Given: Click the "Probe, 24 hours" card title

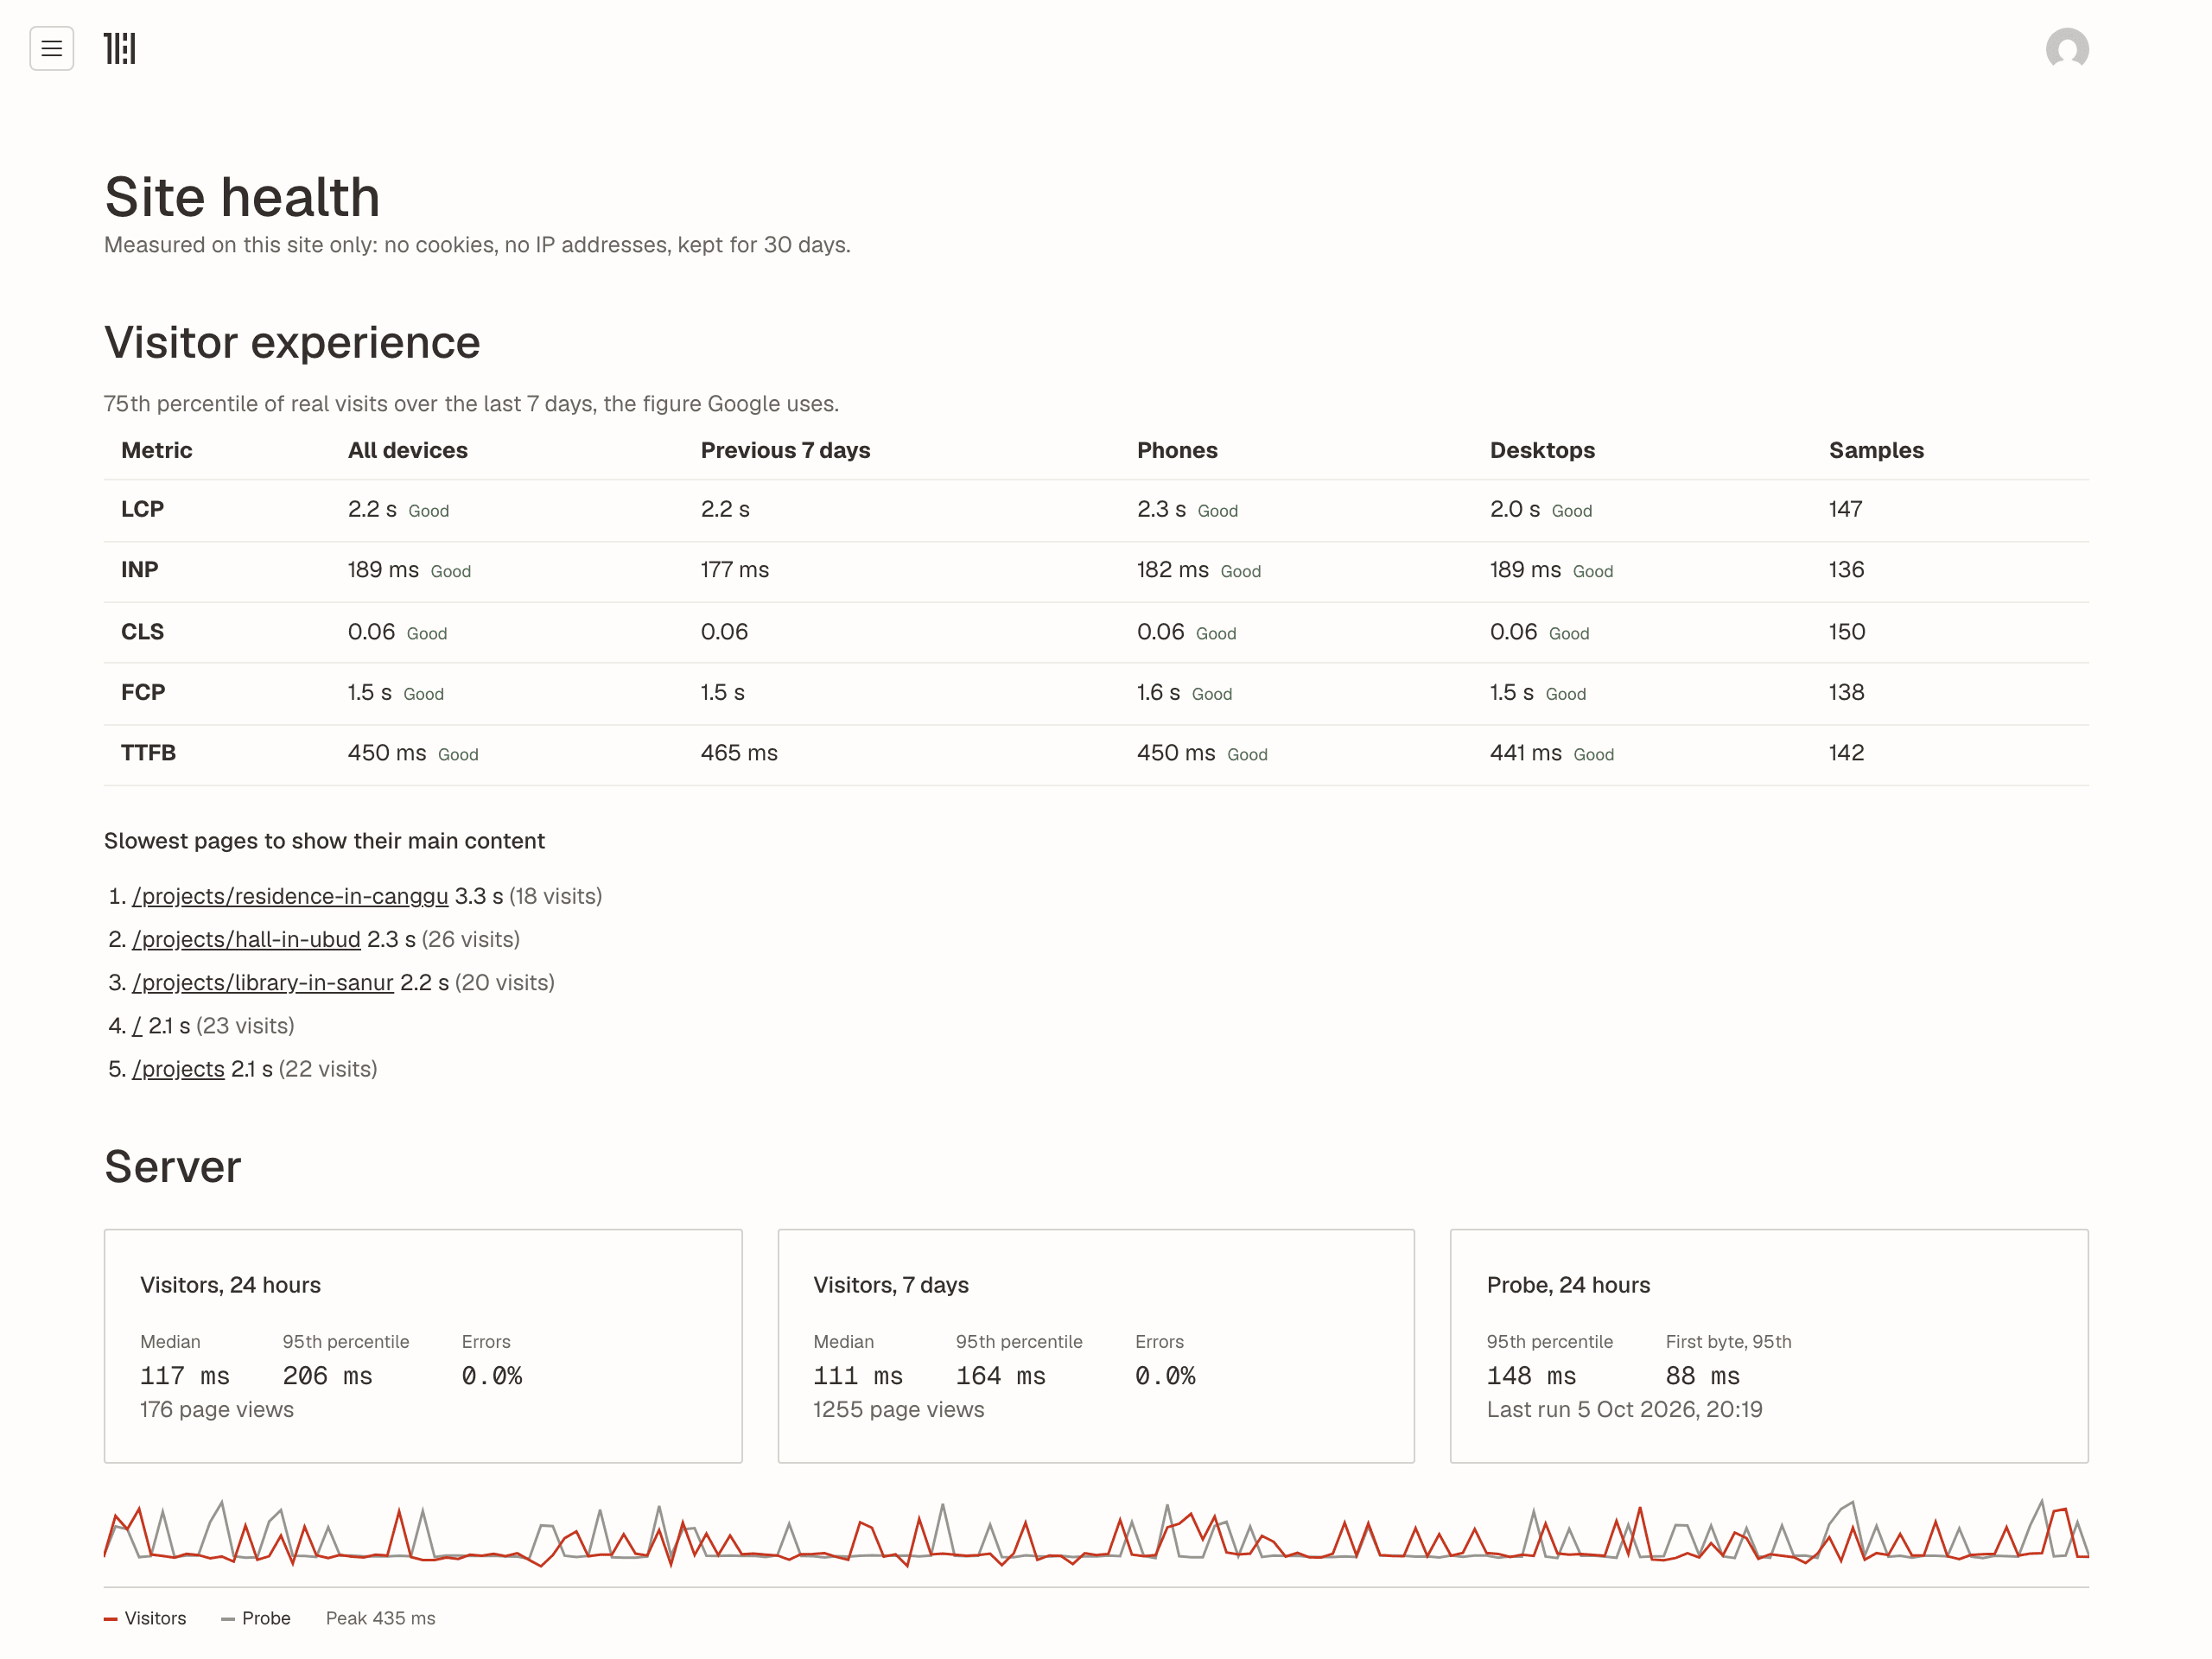Looking at the screenshot, I should tap(1568, 1285).
